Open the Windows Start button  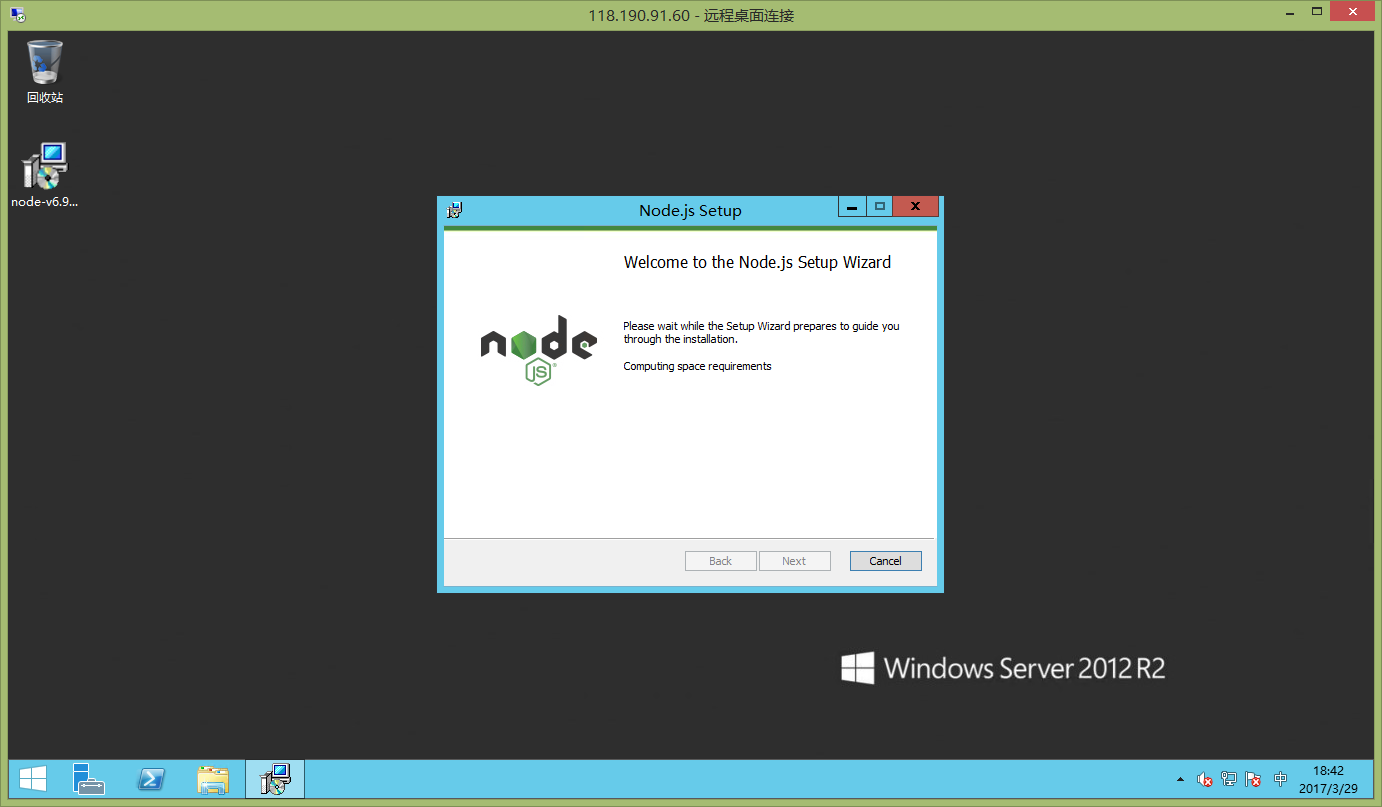click(x=33, y=779)
